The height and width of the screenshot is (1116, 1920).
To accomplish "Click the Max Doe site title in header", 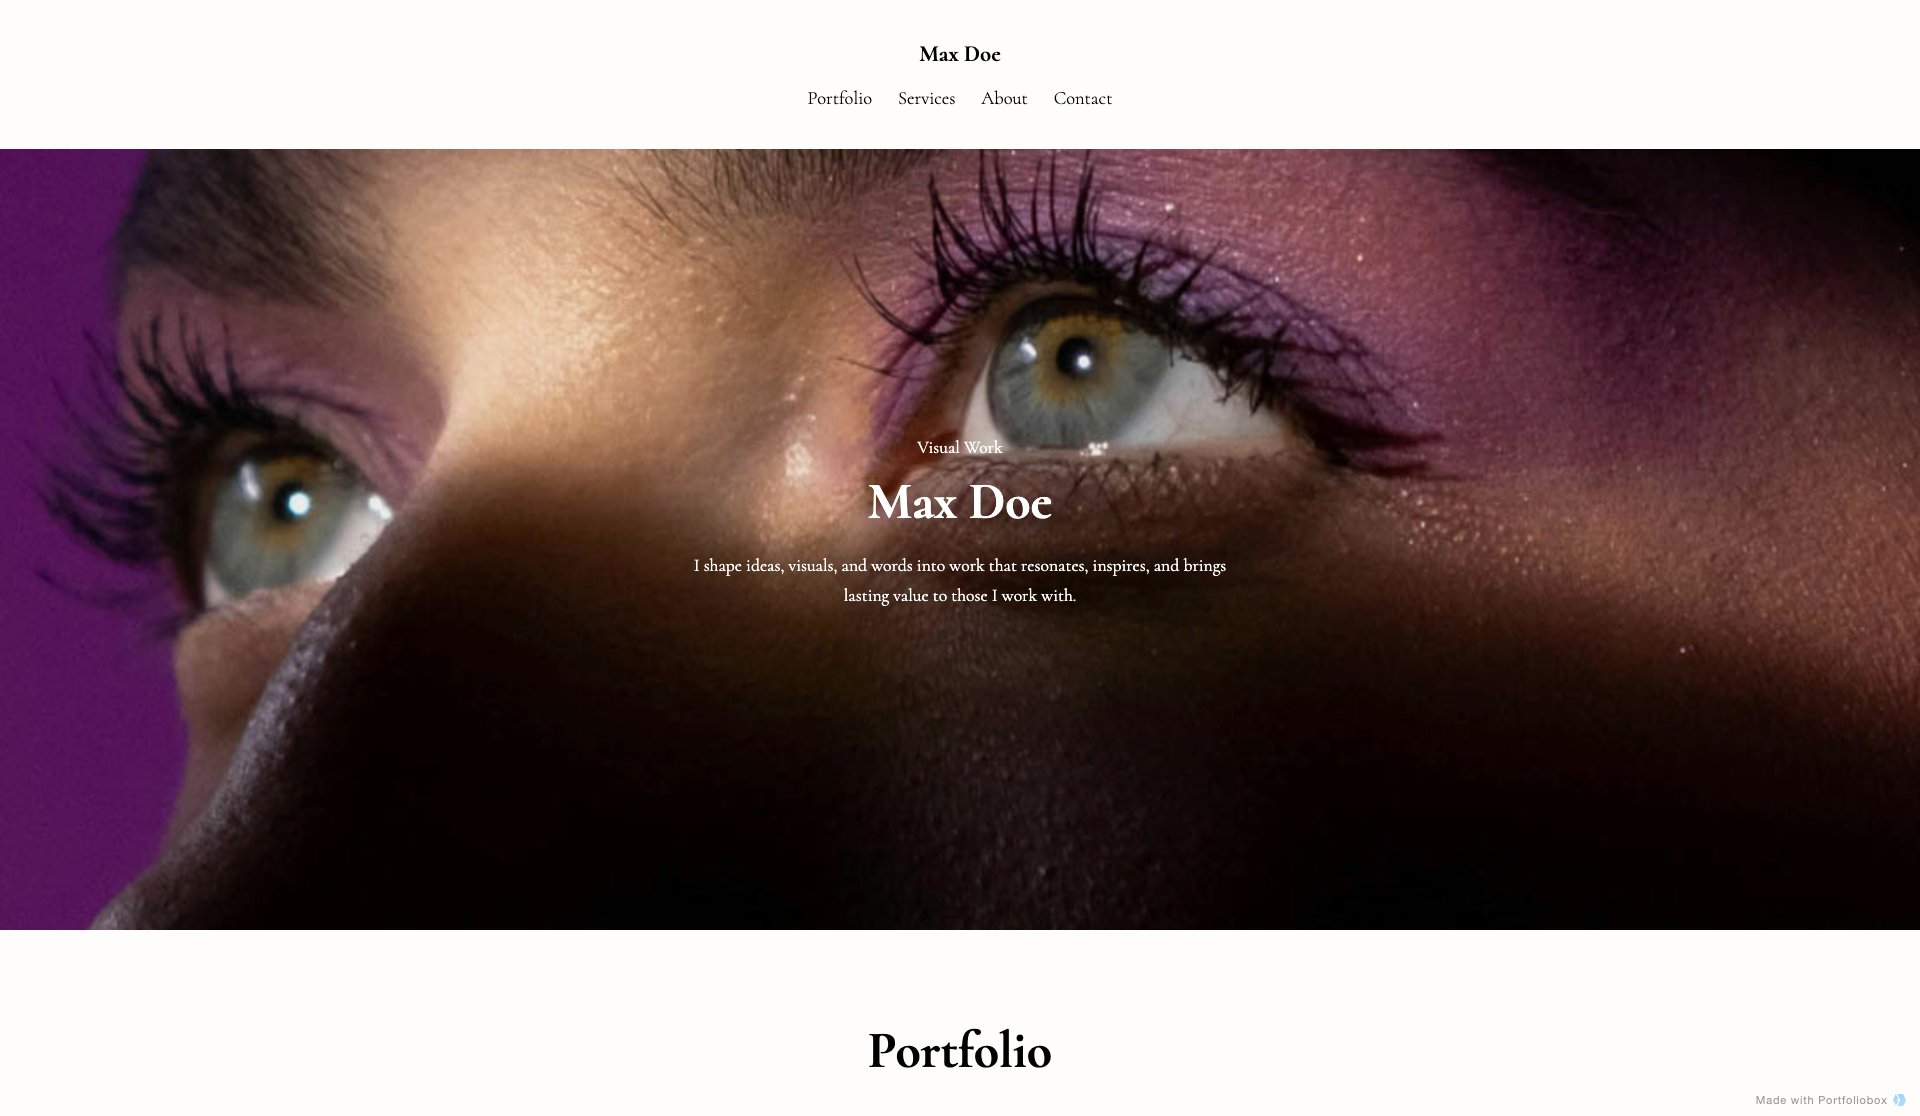I will 960,54.
